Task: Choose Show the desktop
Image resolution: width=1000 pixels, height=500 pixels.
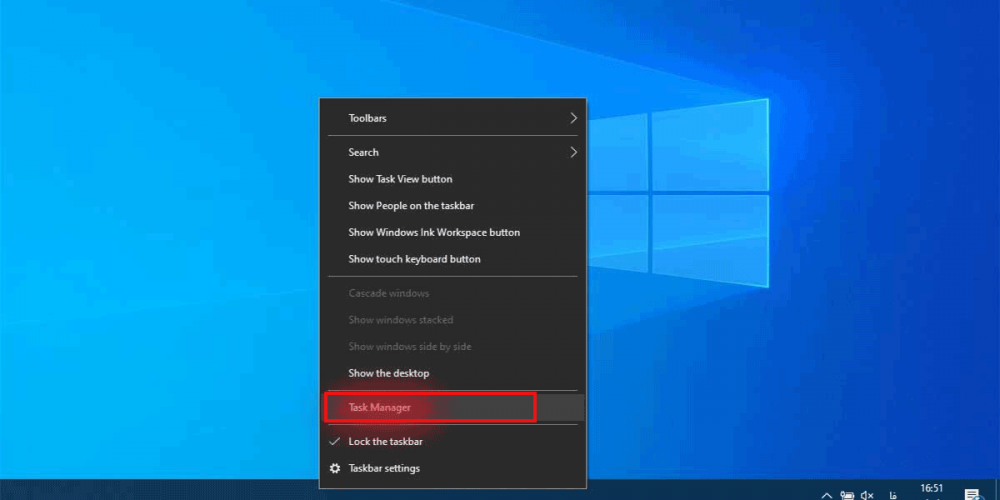Action: pyautogui.click(x=452, y=374)
